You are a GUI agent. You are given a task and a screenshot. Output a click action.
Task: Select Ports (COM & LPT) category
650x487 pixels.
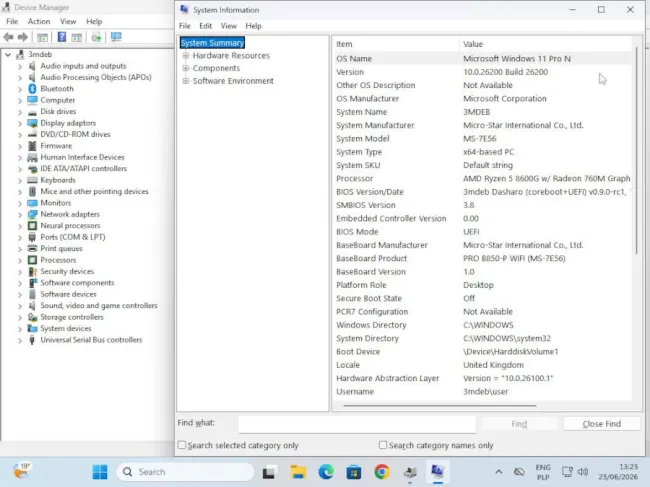73,237
